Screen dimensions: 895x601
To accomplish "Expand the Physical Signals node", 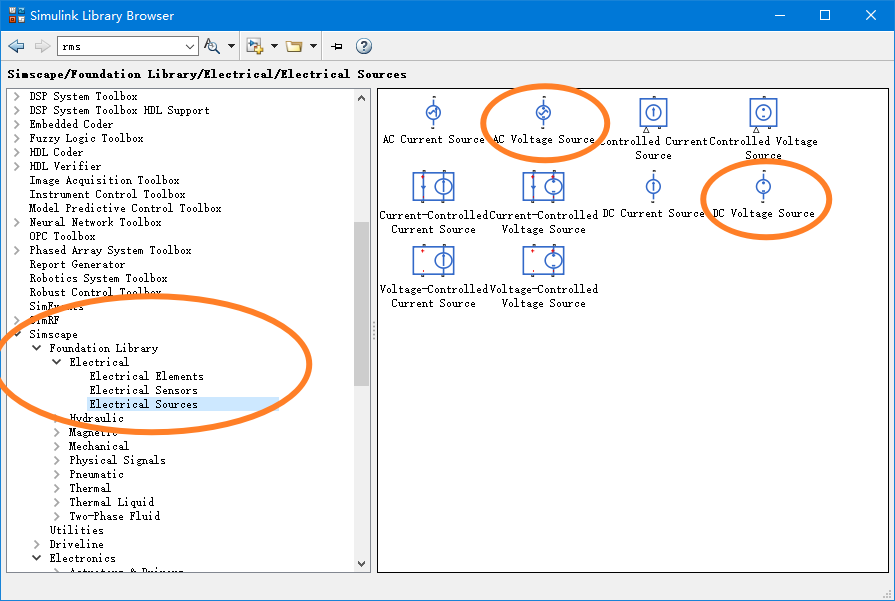I will pos(57,460).
